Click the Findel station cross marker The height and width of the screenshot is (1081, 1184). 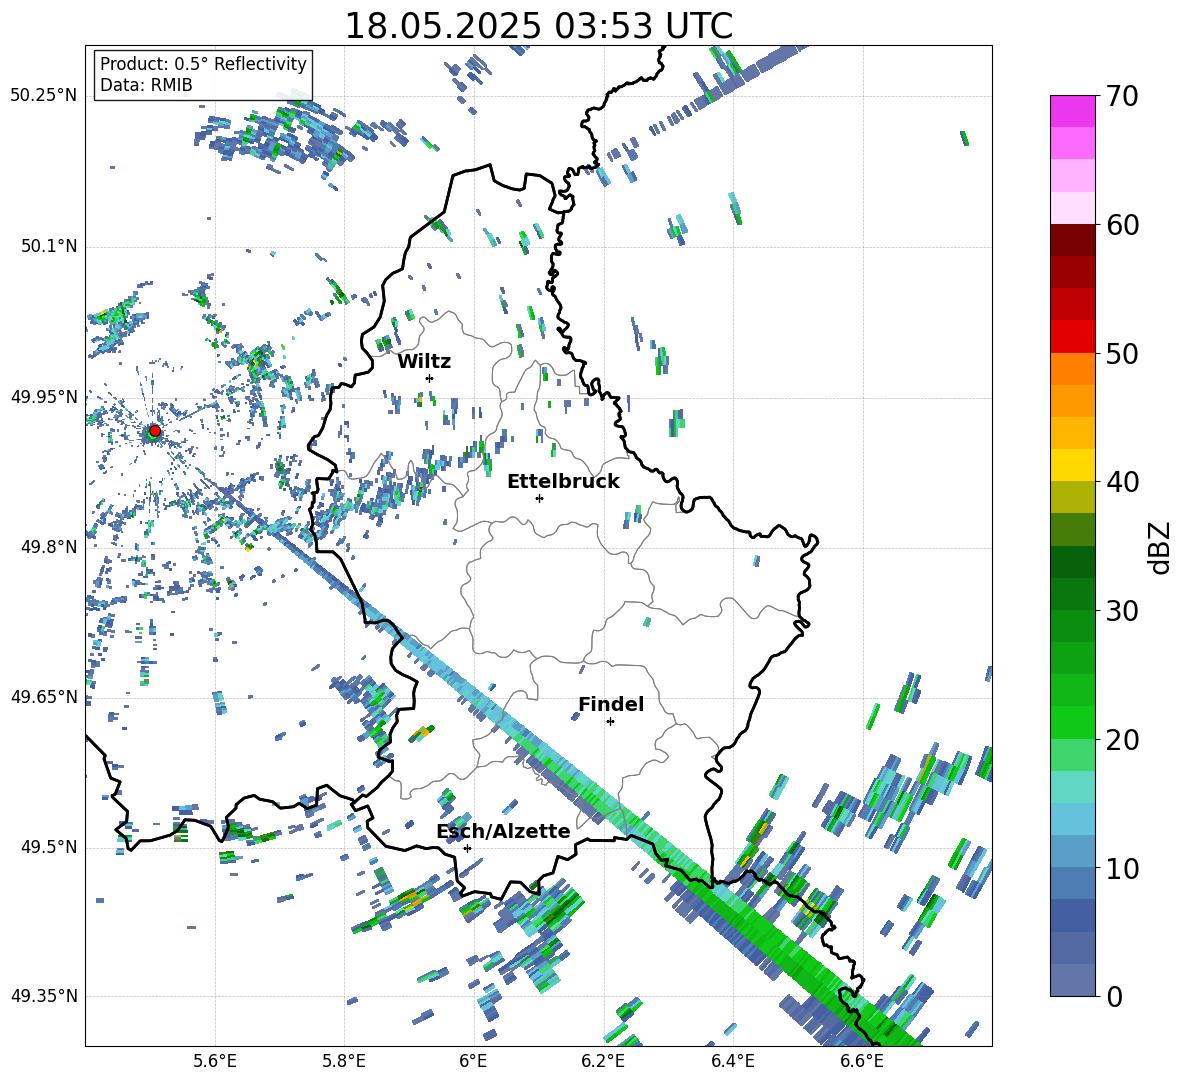coord(610,722)
